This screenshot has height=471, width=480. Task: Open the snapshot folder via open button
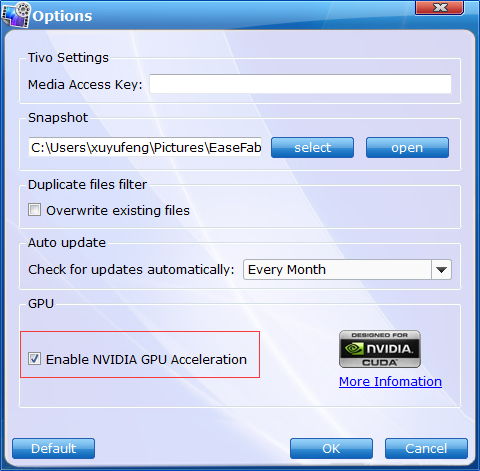(407, 147)
